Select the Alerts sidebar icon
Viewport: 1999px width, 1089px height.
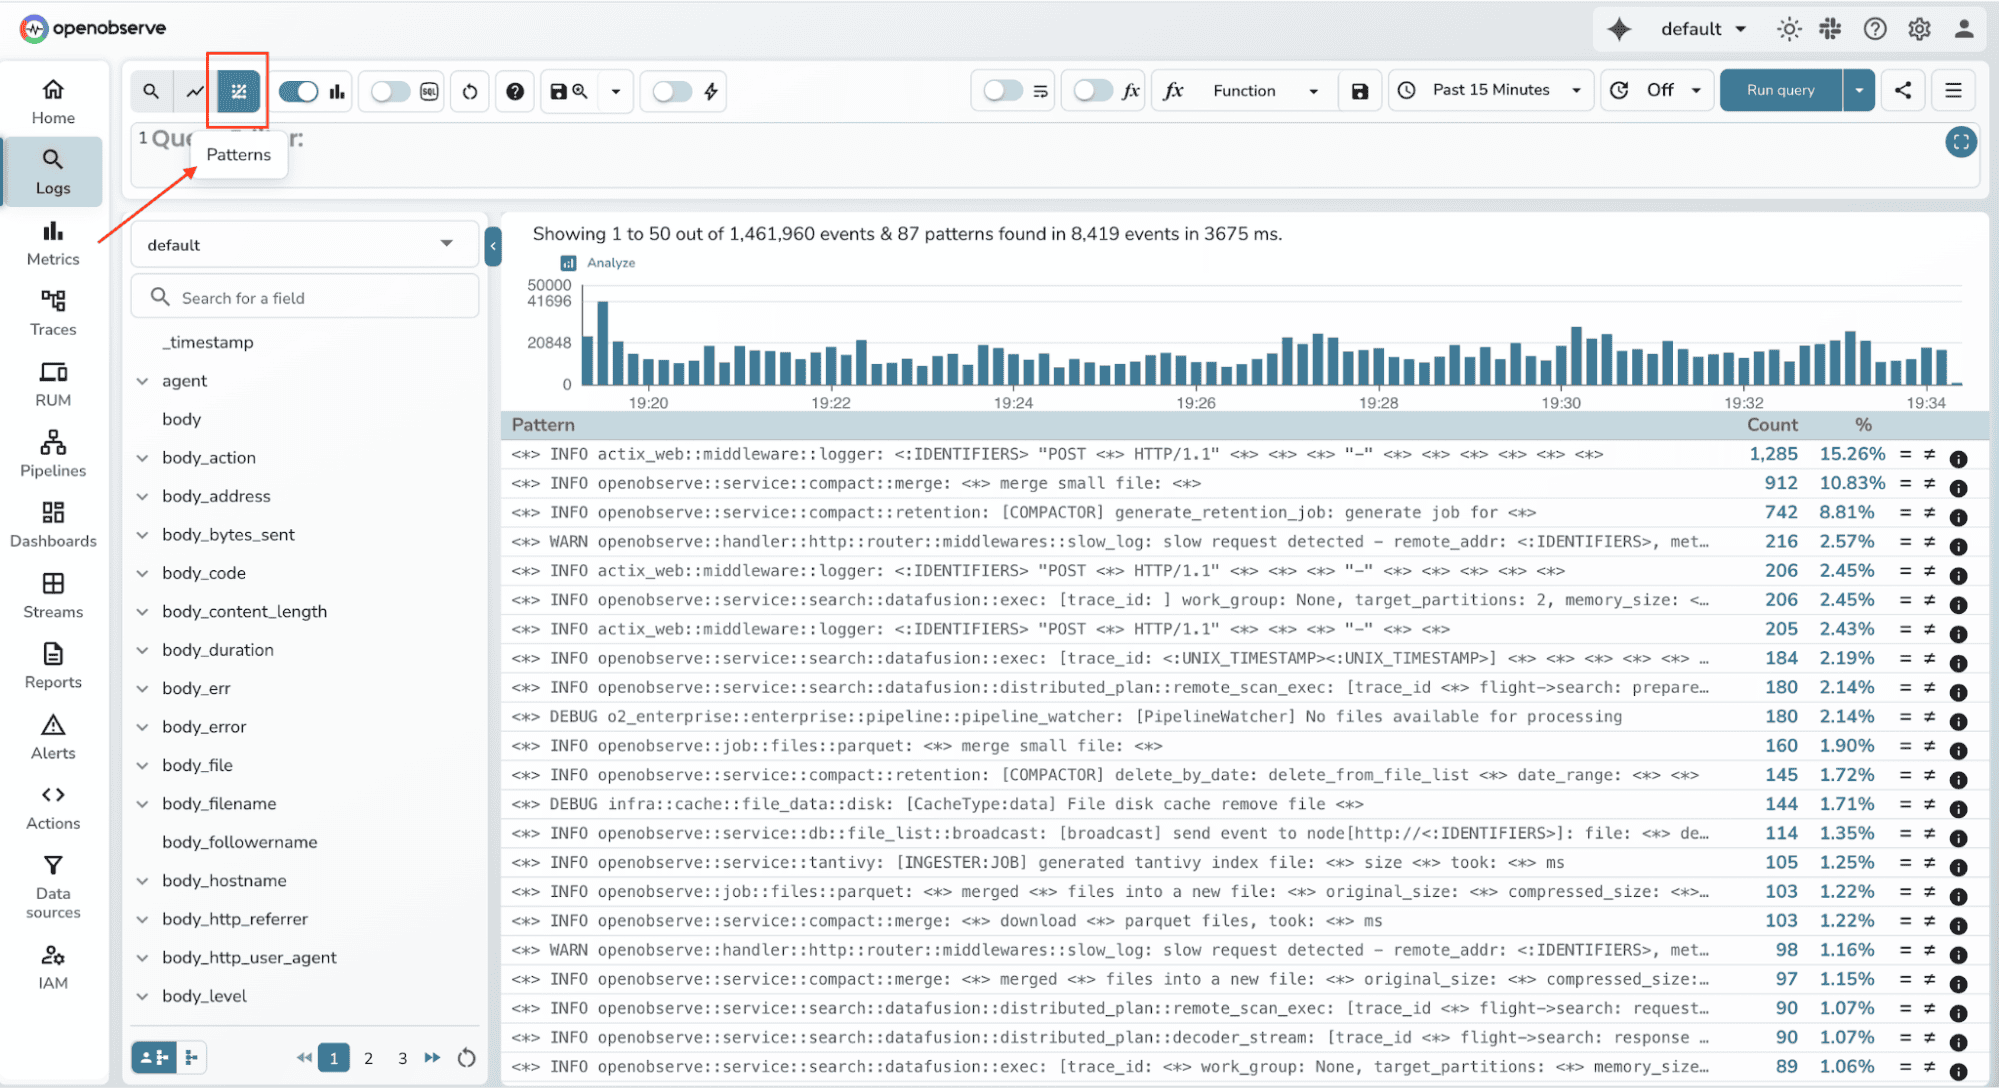tap(53, 735)
